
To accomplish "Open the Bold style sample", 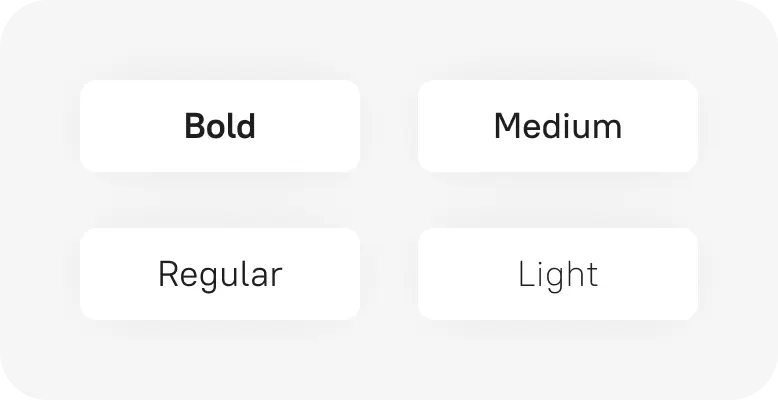I will [220, 126].
